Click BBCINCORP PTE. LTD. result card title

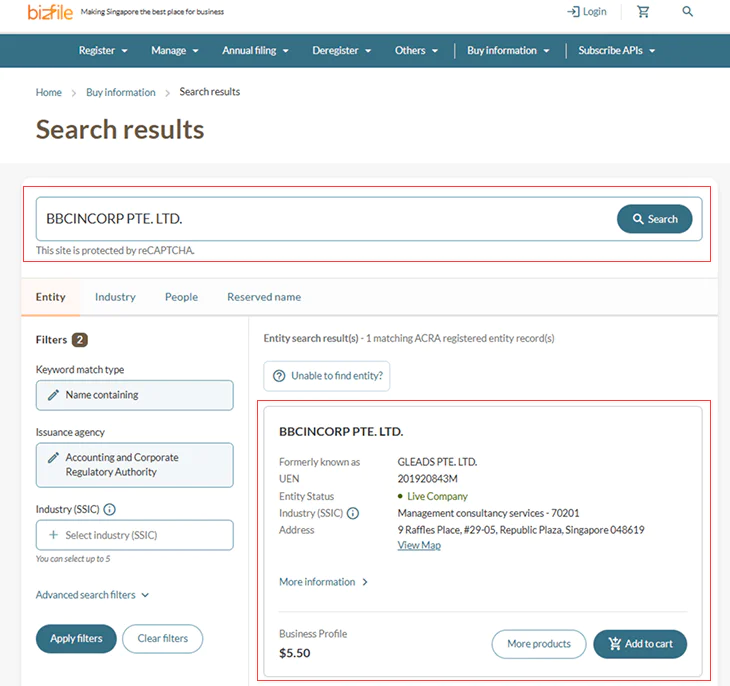pos(341,432)
